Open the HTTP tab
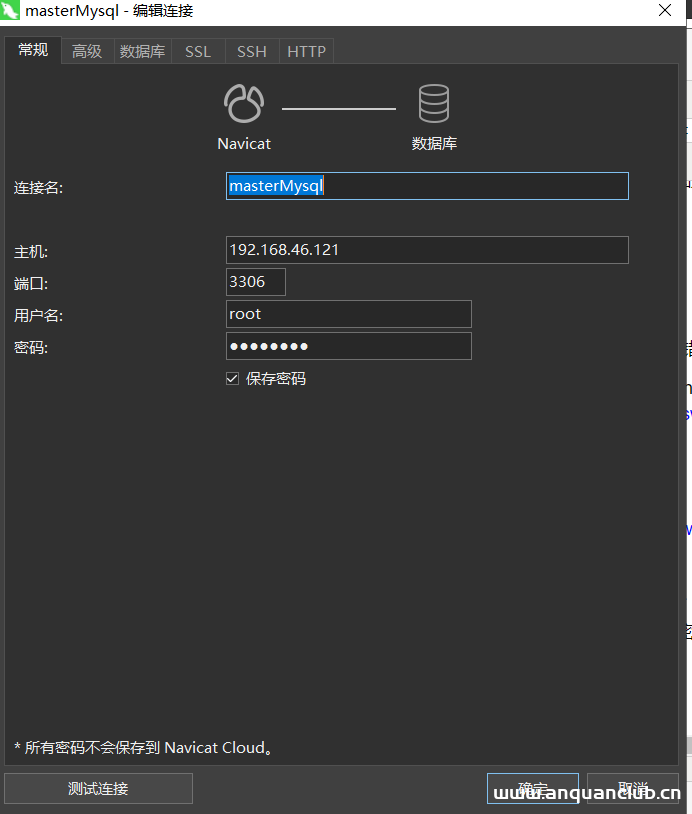This screenshot has height=814, width=692. point(306,51)
